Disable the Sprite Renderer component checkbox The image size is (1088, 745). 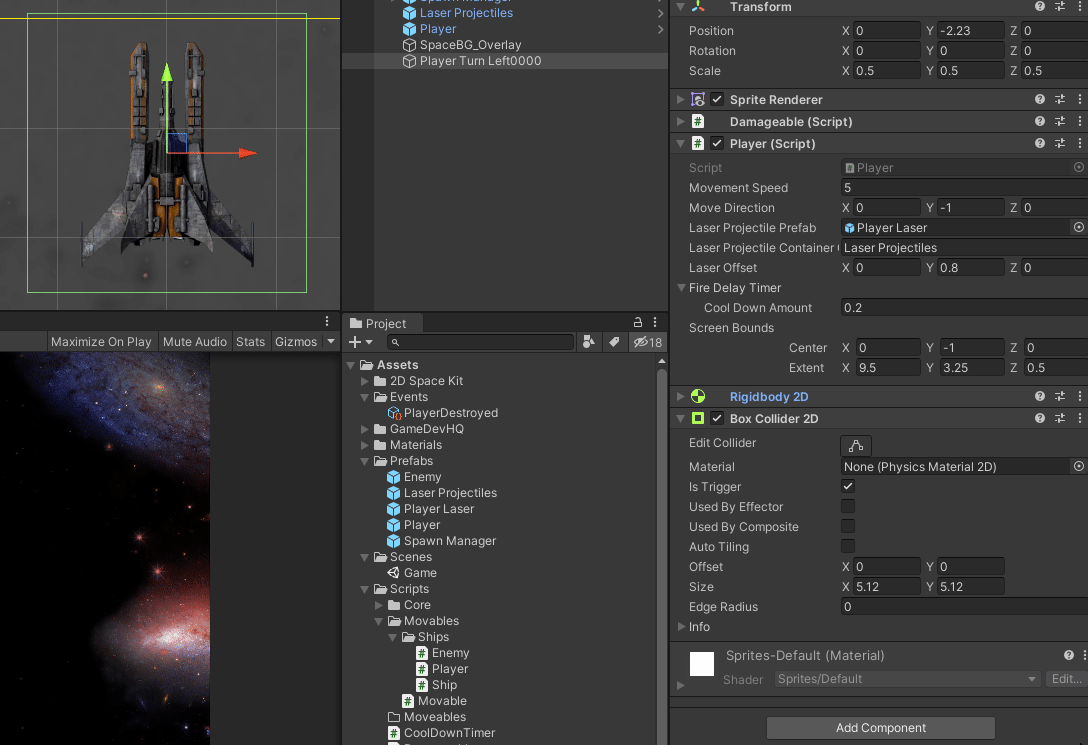(717, 100)
